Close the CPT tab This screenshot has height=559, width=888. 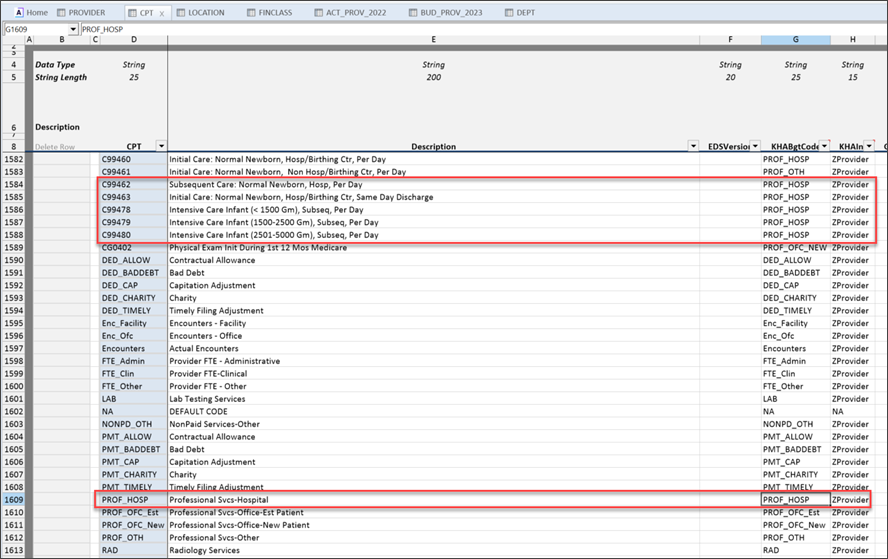(162, 13)
